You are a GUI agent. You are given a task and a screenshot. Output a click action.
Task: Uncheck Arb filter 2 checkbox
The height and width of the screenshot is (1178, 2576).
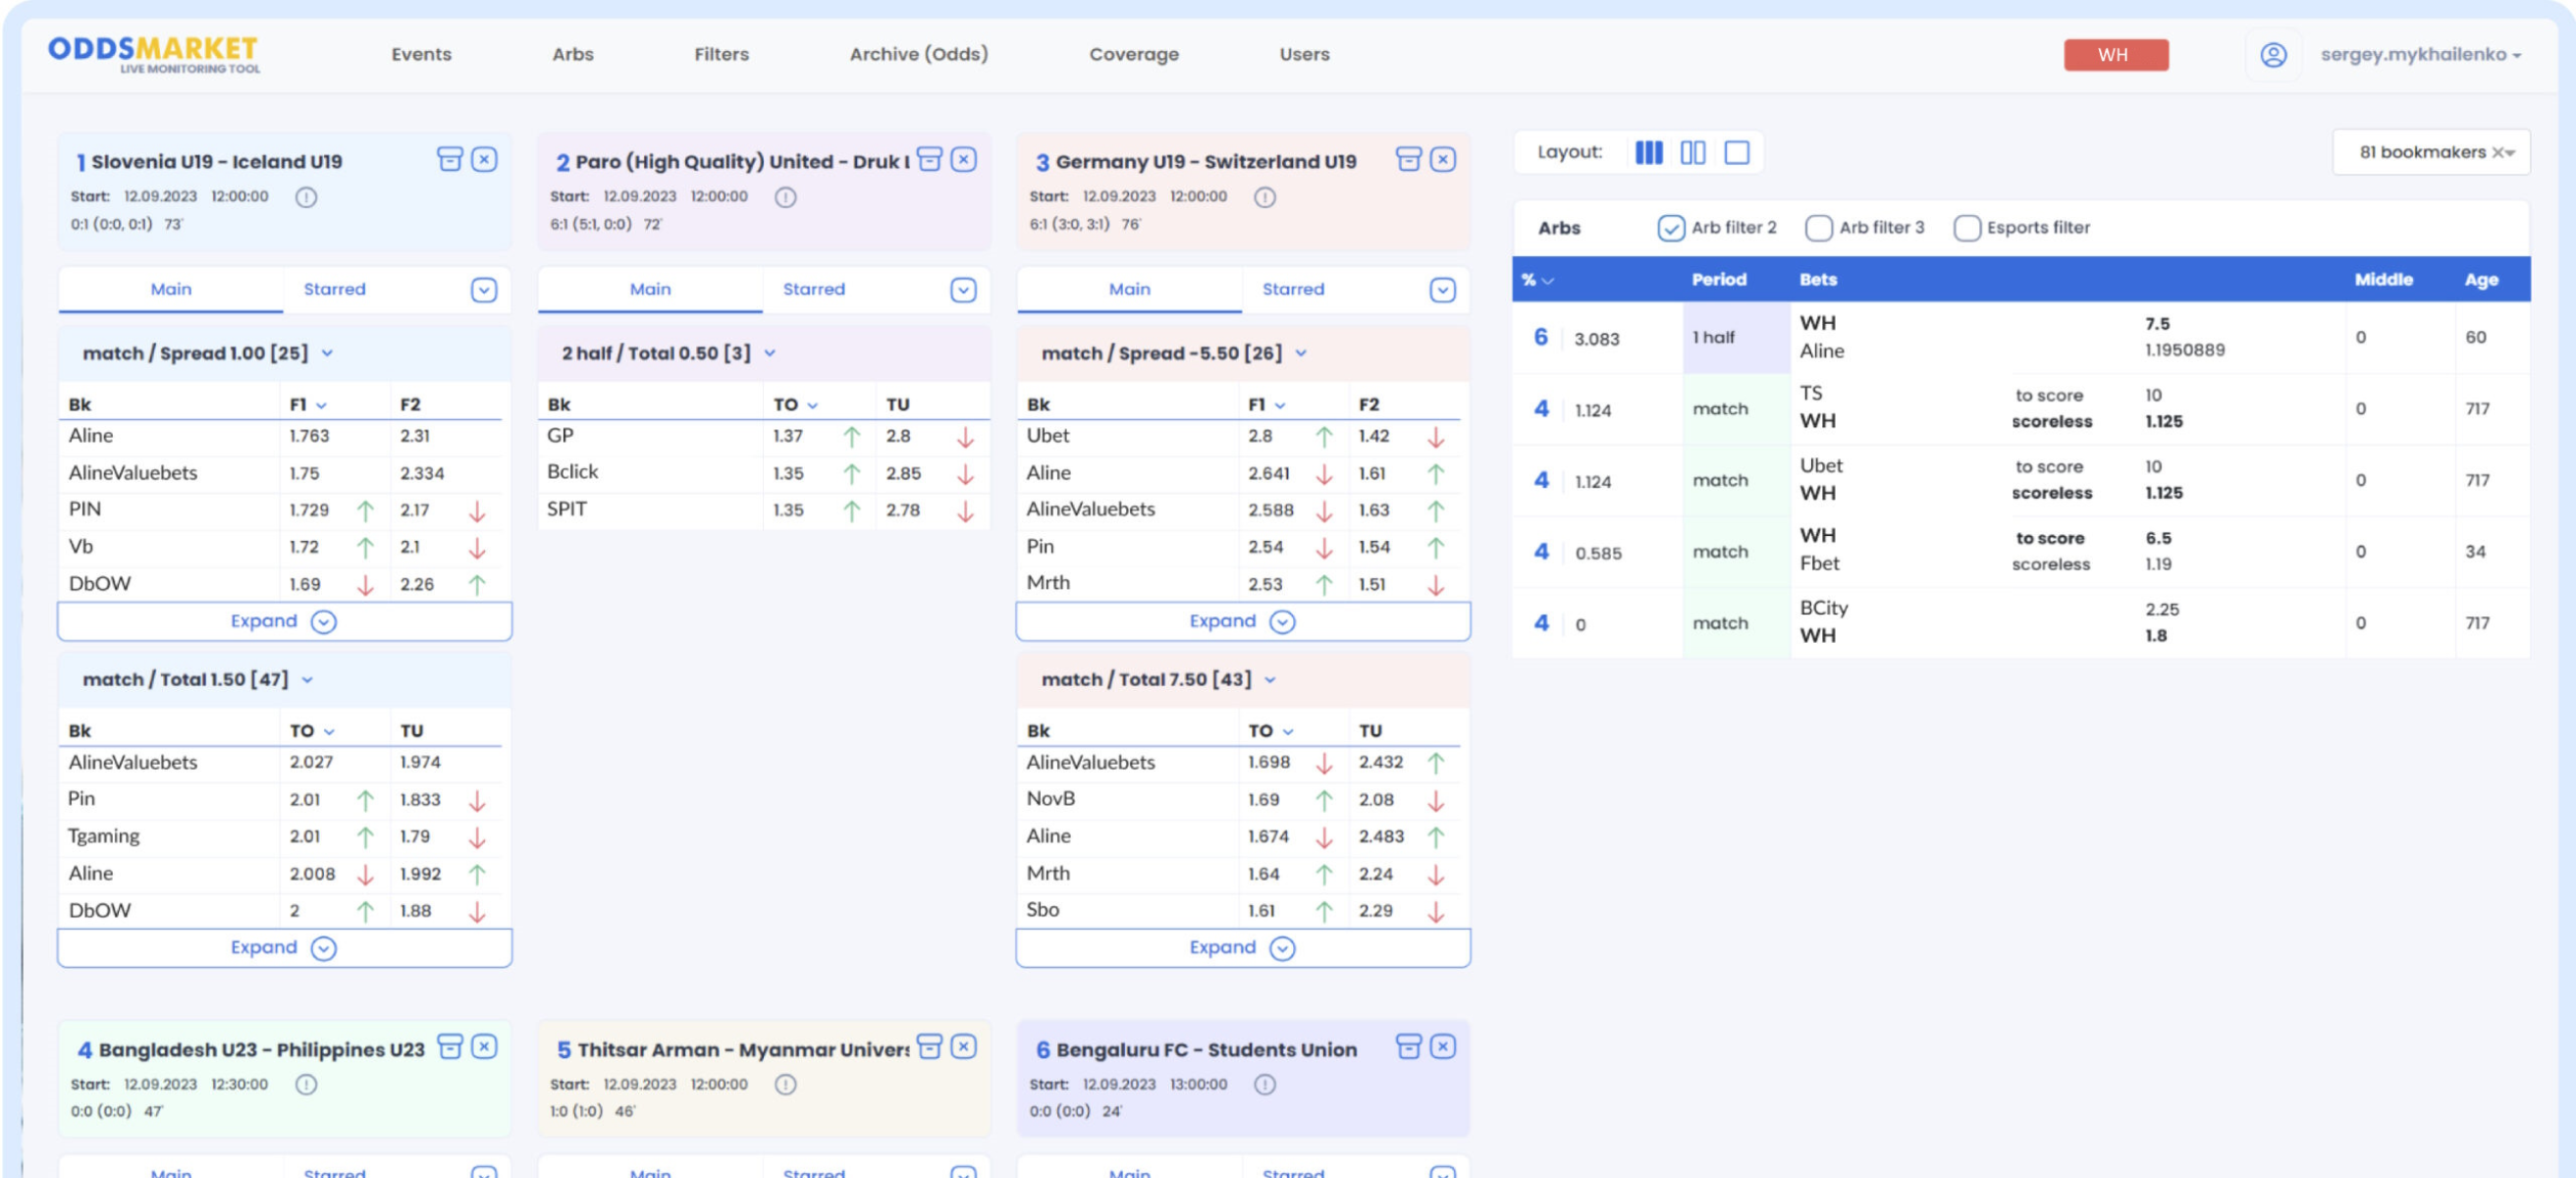coord(1670,228)
